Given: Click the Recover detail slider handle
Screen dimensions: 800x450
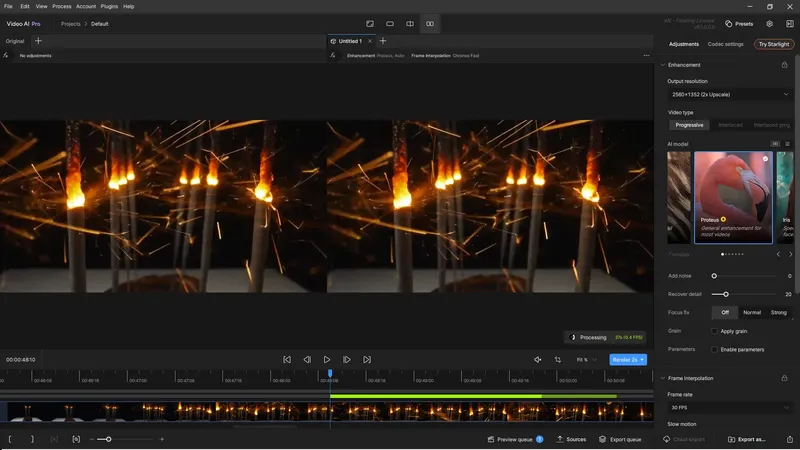Looking at the screenshot, I should click(725, 294).
